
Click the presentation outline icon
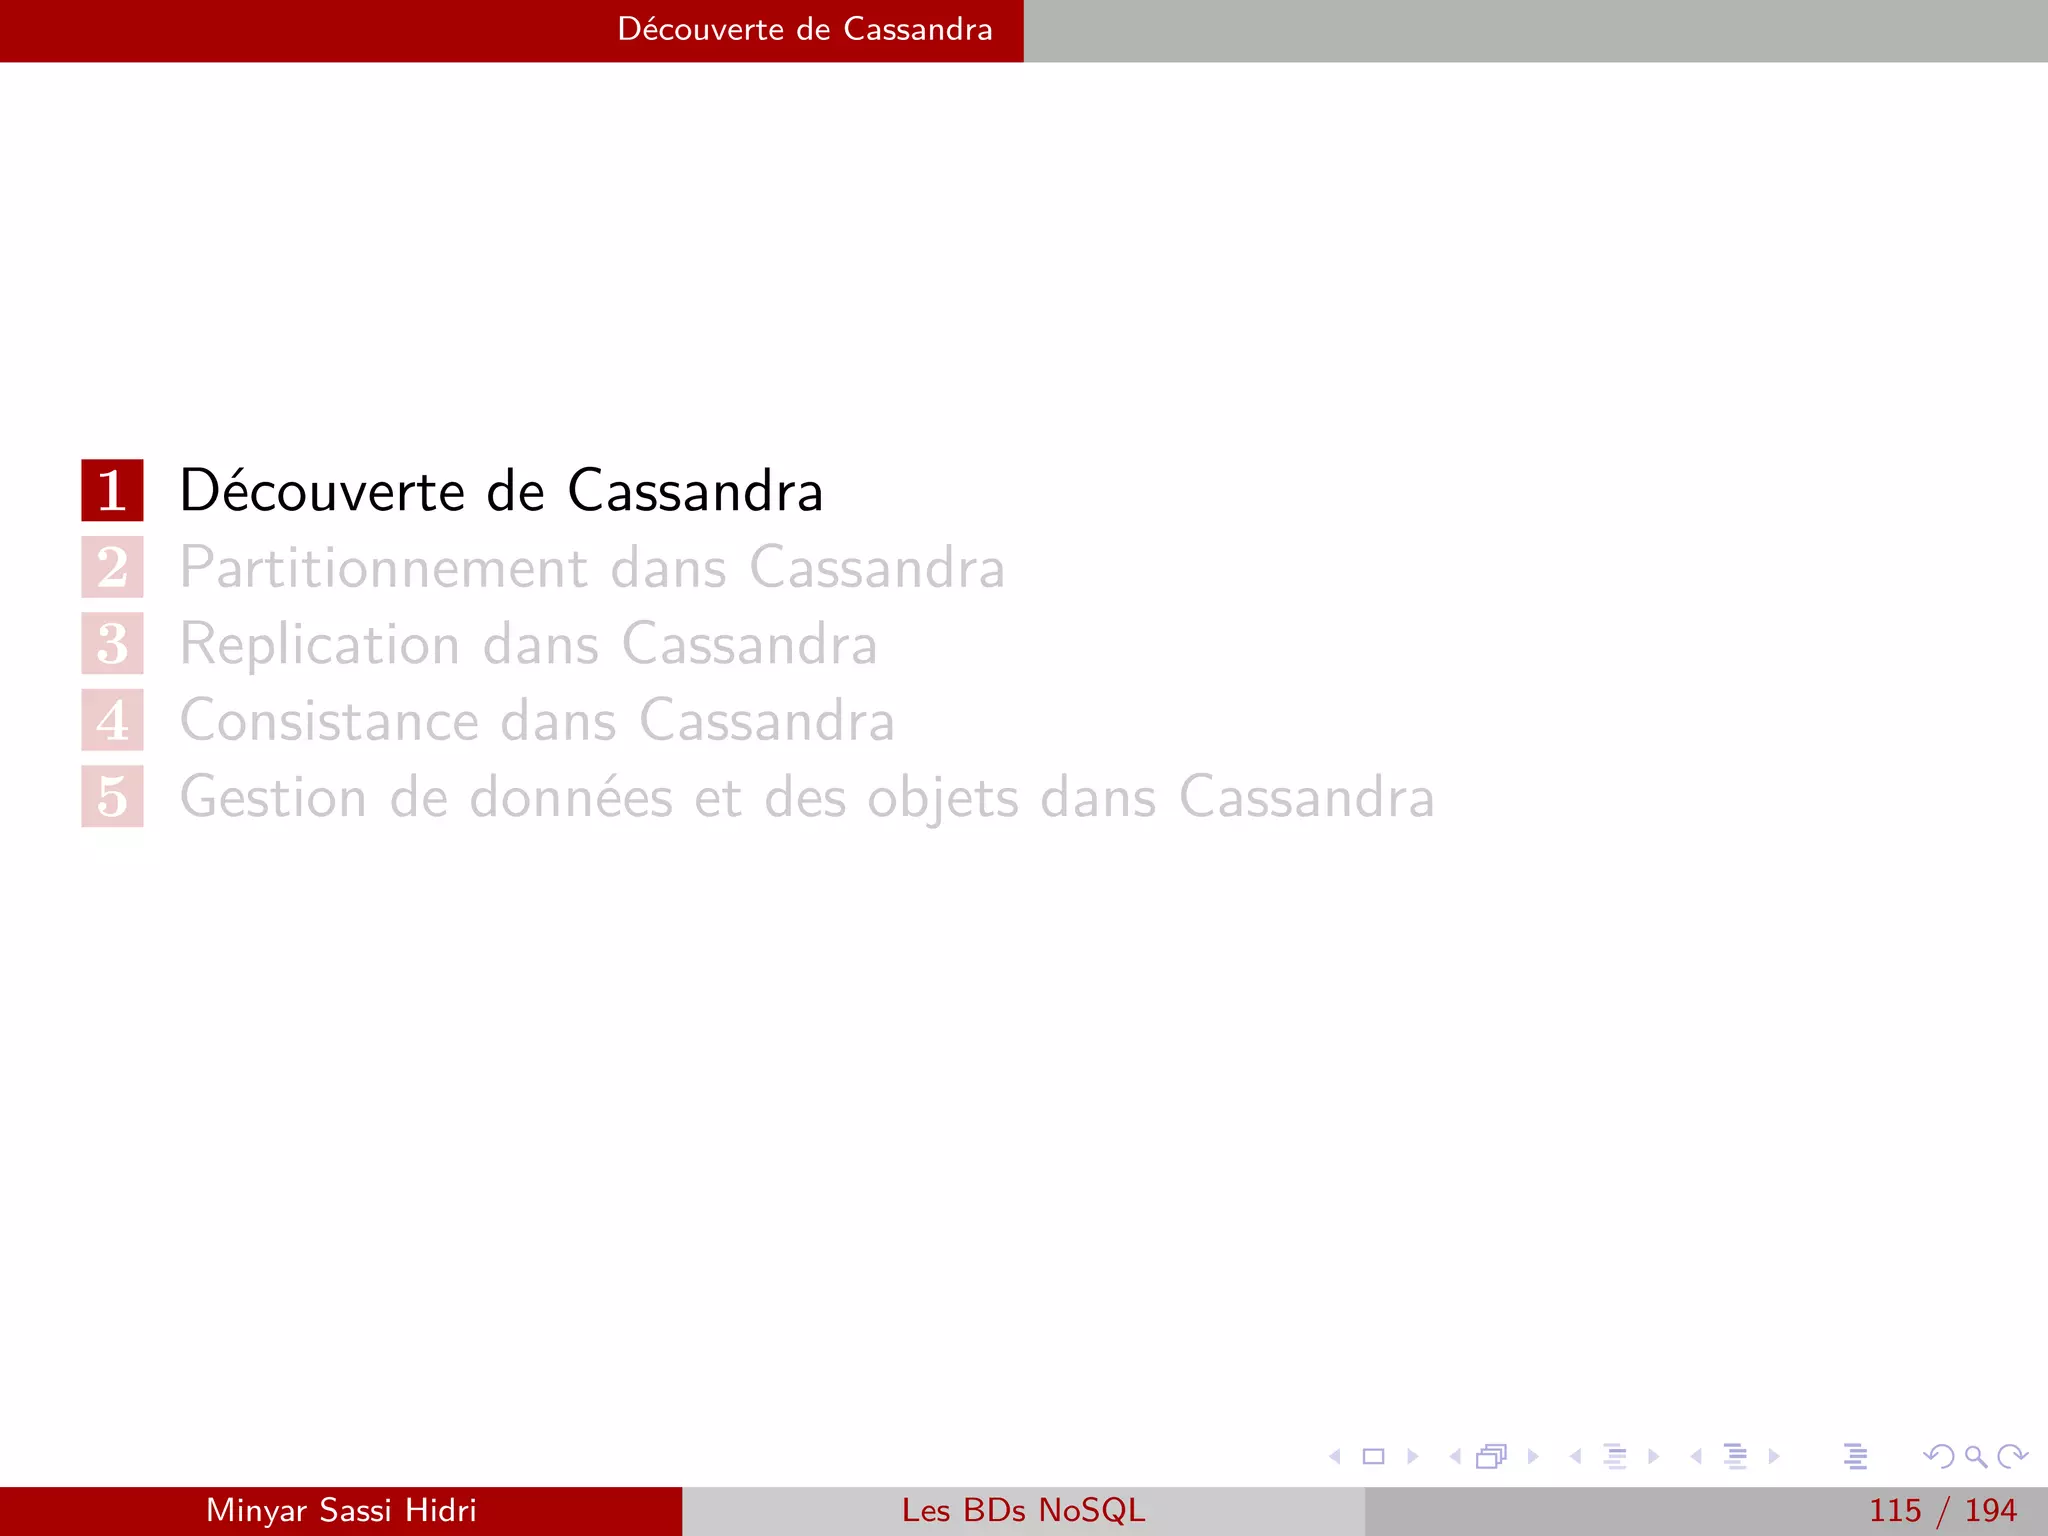[x=1855, y=1457]
